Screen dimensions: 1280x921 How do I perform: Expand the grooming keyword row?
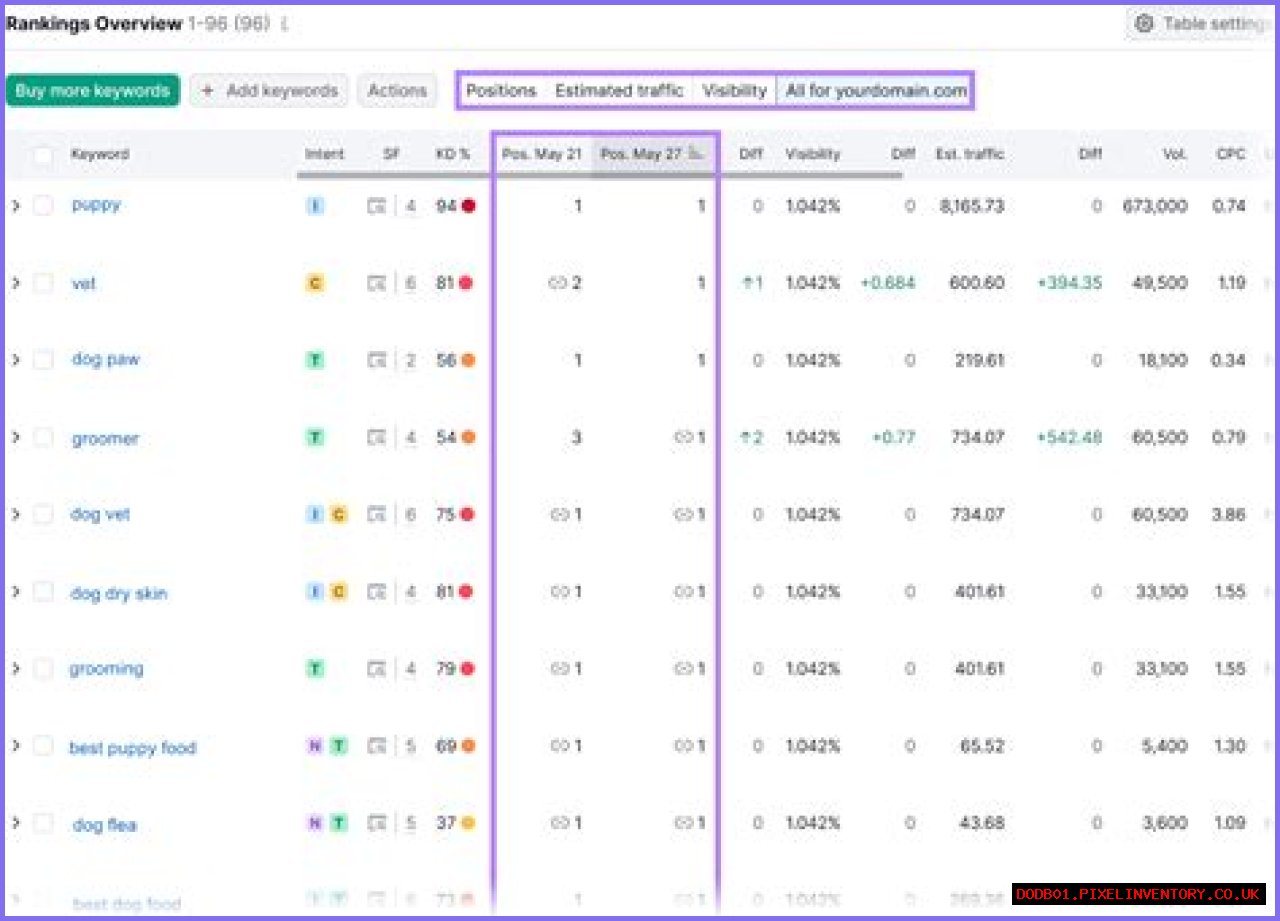pyautogui.click(x=17, y=668)
